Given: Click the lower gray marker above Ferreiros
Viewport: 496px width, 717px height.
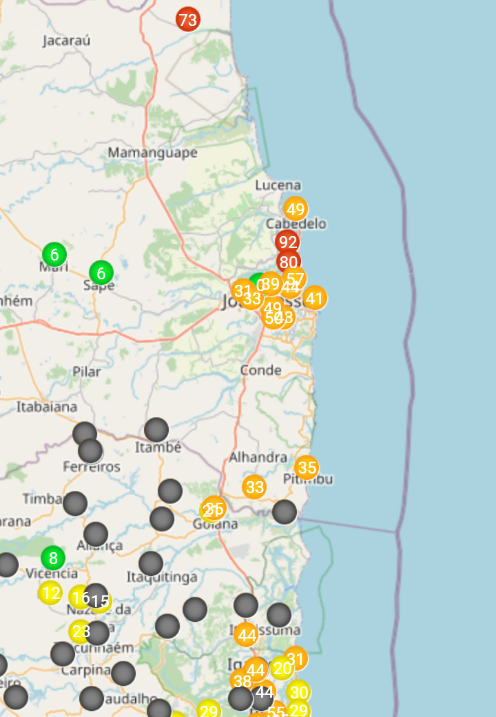Looking at the screenshot, I should (91, 451).
